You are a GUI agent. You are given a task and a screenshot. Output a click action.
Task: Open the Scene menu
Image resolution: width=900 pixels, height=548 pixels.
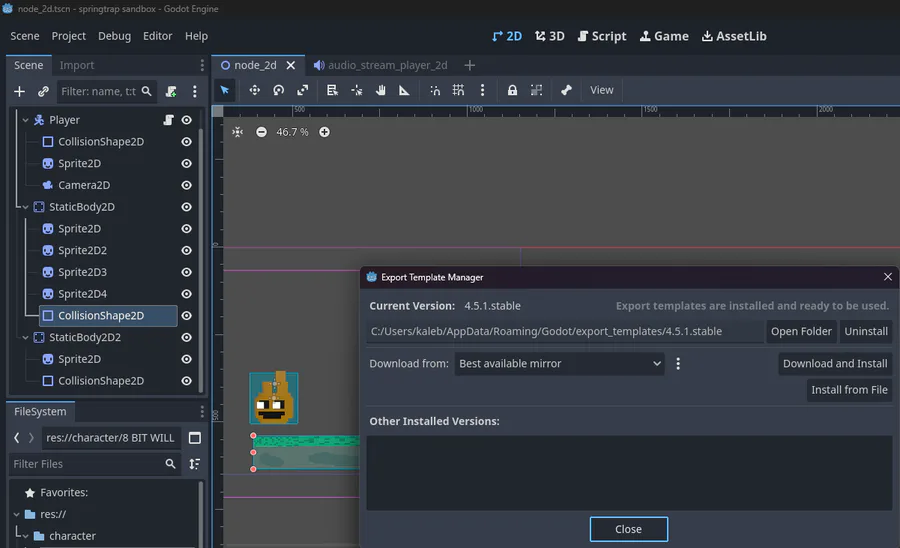coord(25,36)
